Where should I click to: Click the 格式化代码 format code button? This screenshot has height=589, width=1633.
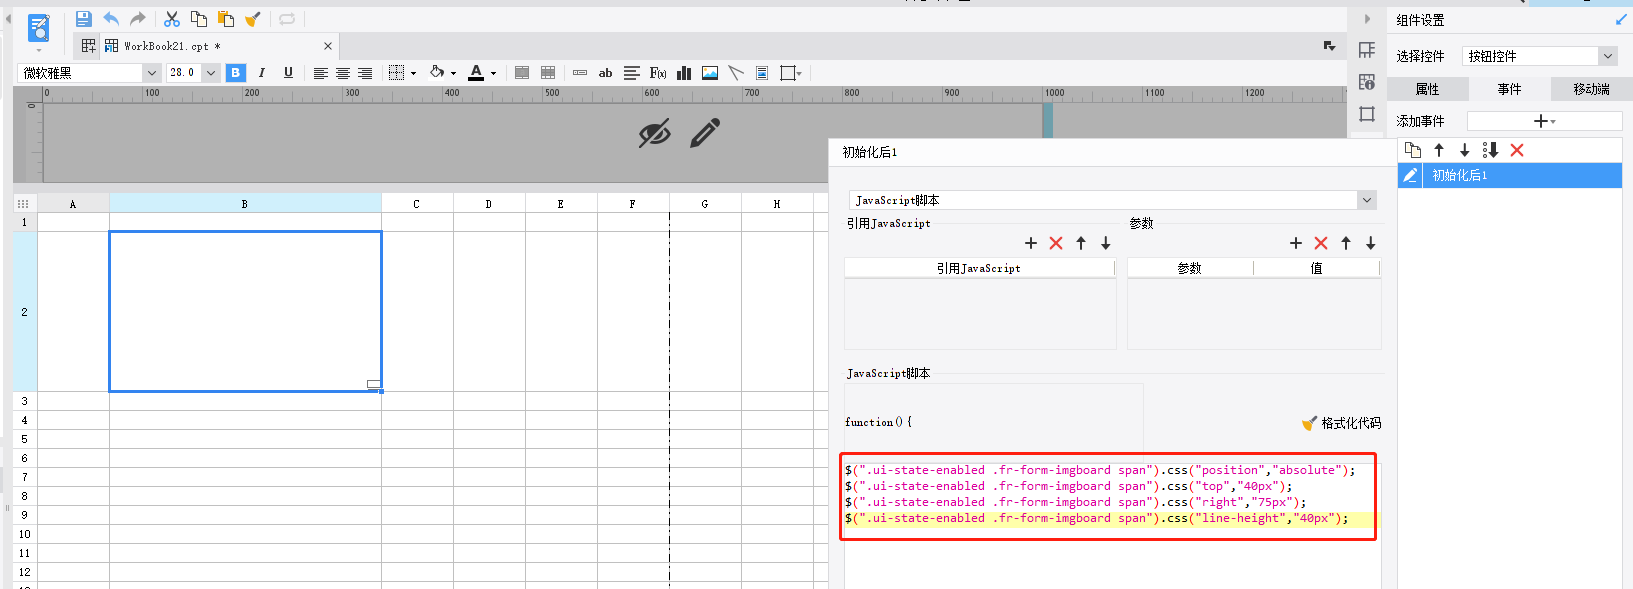tap(1341, 423)
